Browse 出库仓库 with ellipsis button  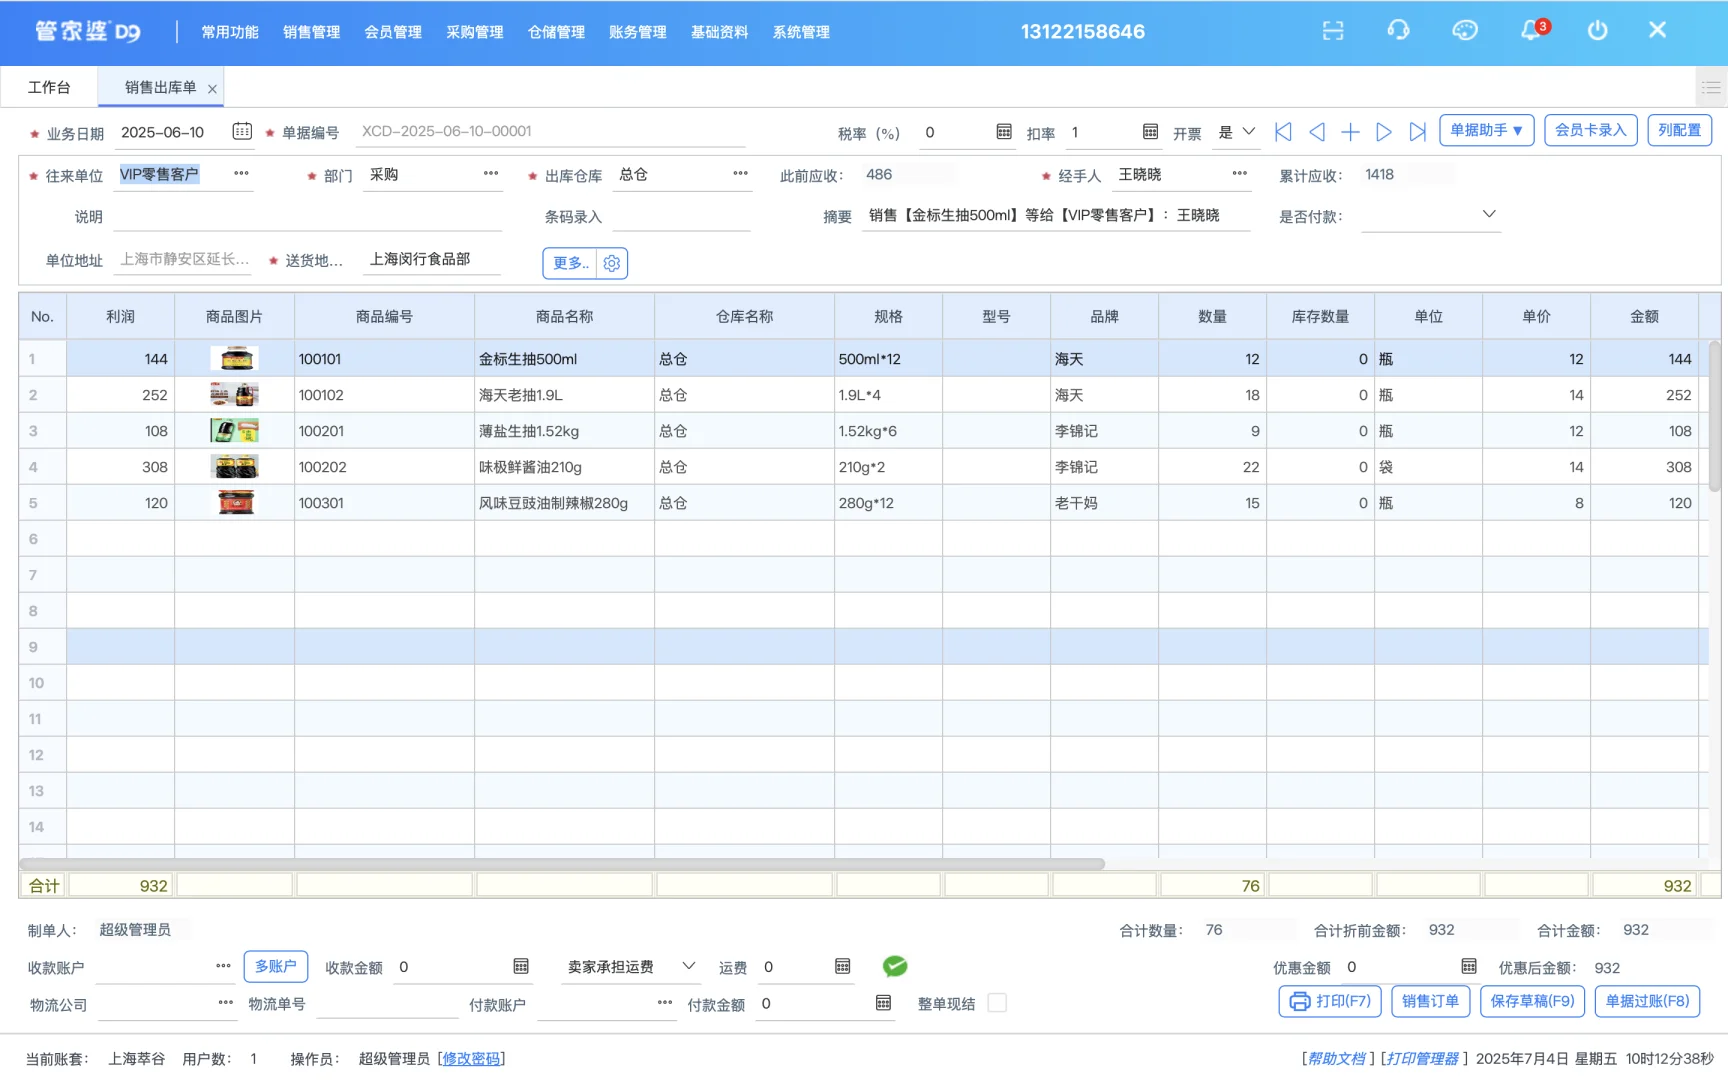click(x=740, y=174)
